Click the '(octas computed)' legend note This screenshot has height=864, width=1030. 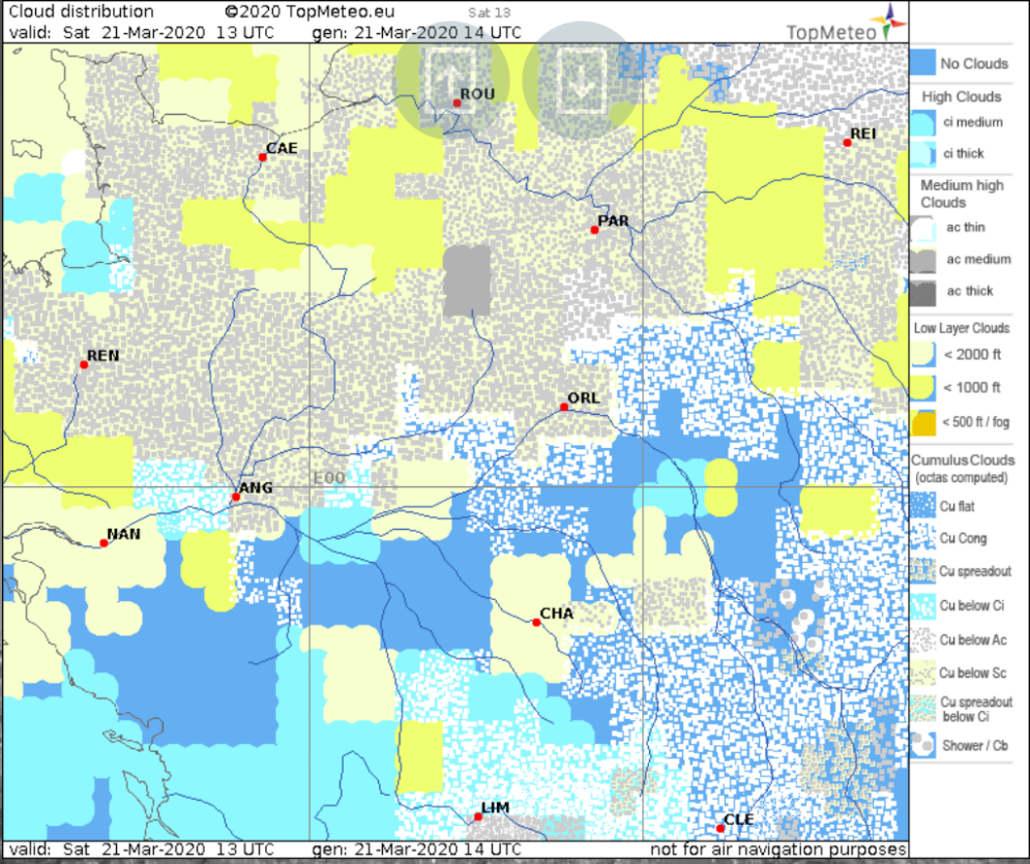click(962, 478)
